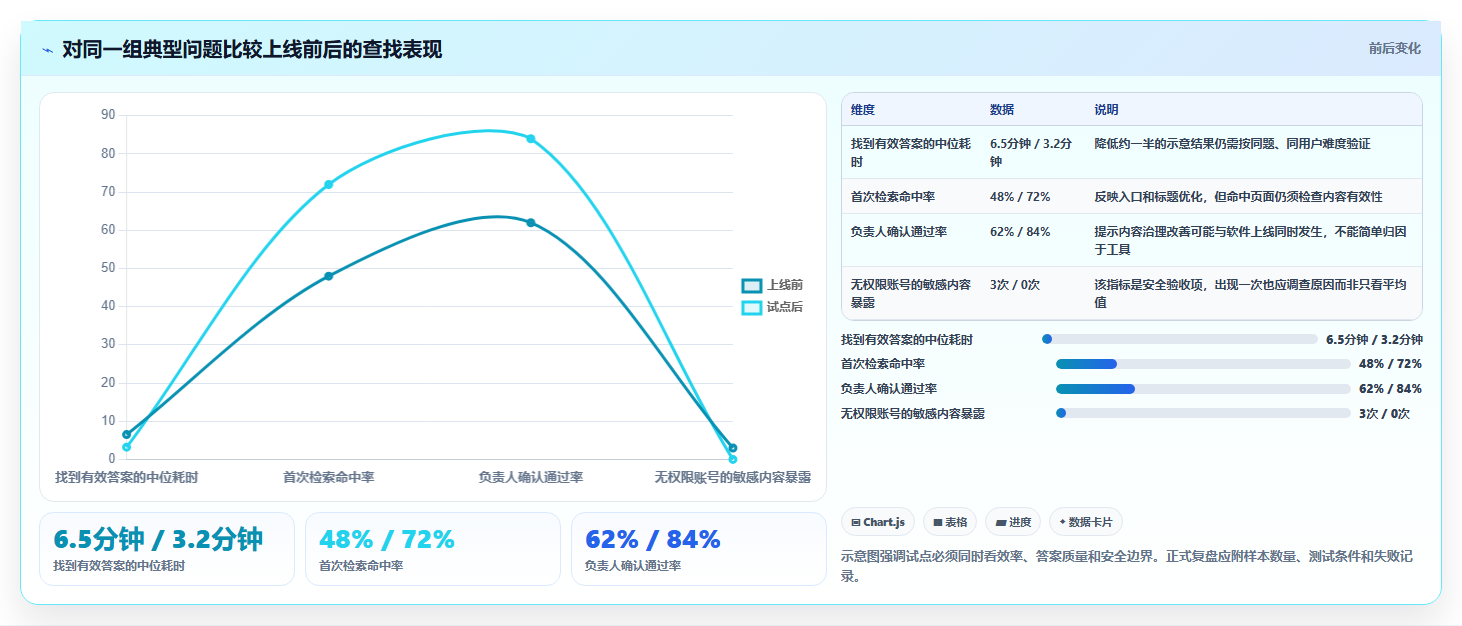
Task: Select table row label 负责人确认通过率
Action: tap(899, 232)
